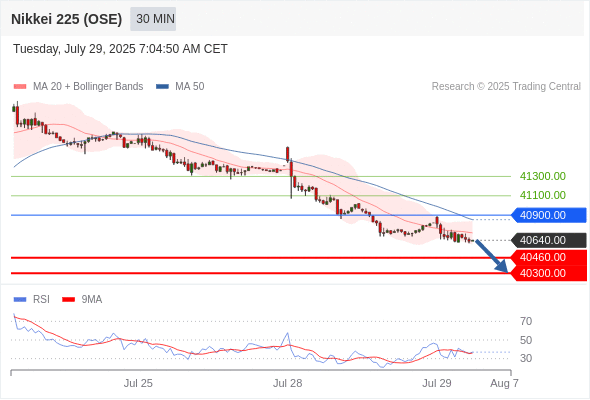Select the 40300.00 red support tag
This screenshot has width=590, height=400.
tap(549, 273)
